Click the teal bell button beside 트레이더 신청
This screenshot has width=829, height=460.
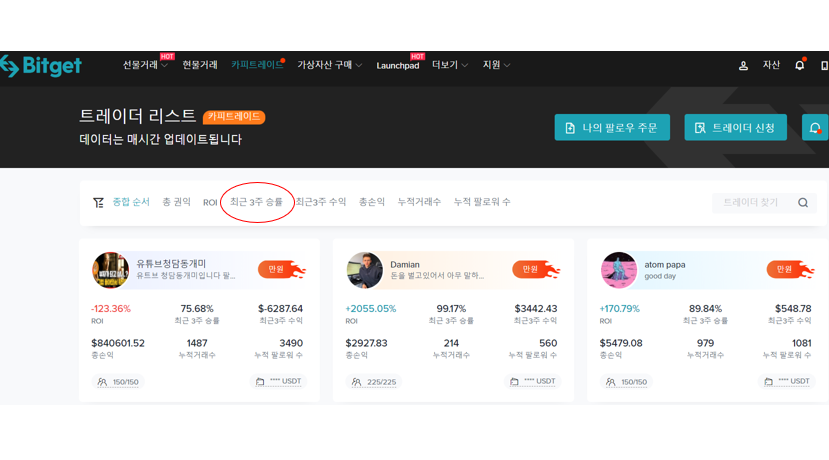815,127
